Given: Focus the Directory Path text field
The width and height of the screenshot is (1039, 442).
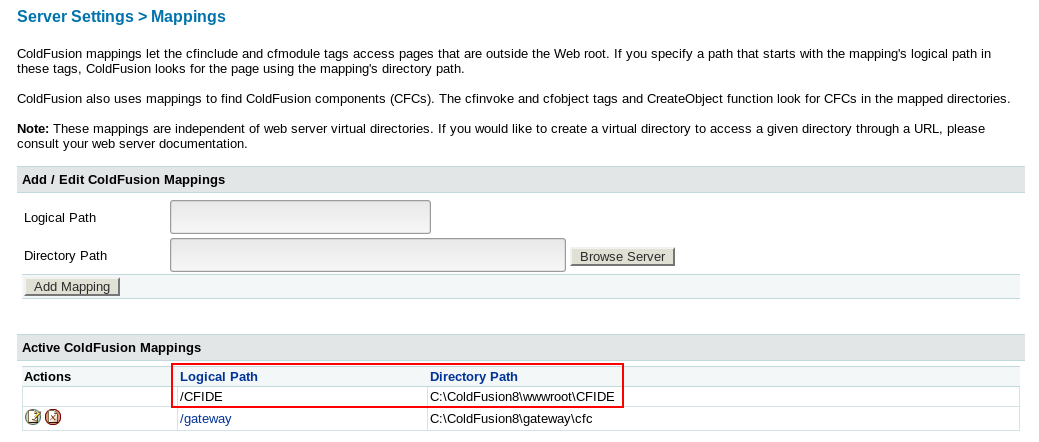Looking at the screenshot, I should pos(368,255).
